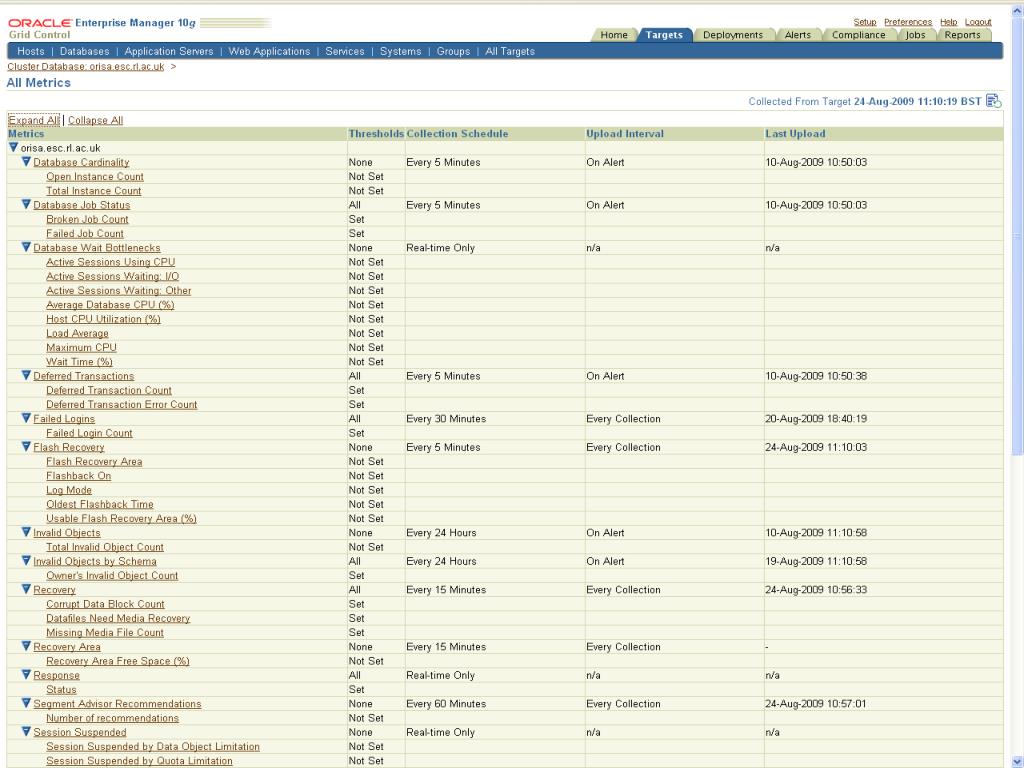Select All Targets subtab
Image resolution: width=1024 pixels, height=768 pixels.
510,52
